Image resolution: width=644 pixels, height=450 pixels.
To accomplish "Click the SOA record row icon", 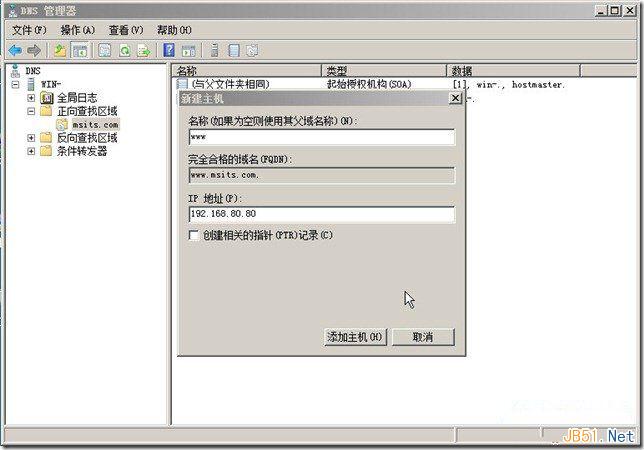I will (182, 84).
